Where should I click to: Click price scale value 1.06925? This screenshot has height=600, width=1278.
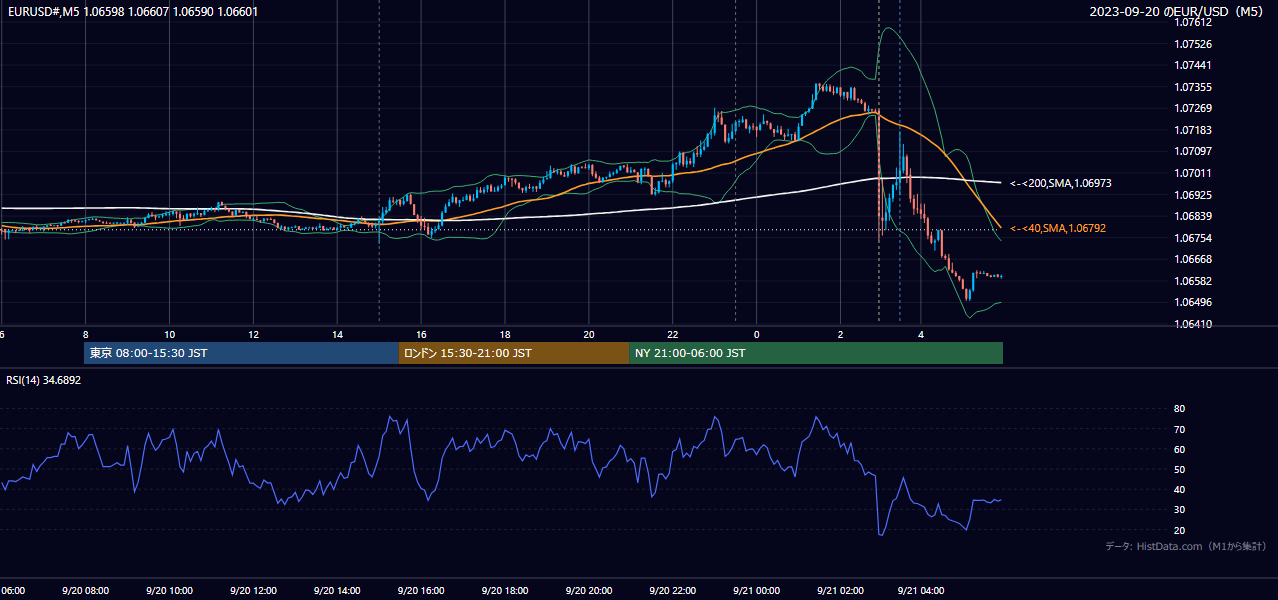pos(1193,194)
